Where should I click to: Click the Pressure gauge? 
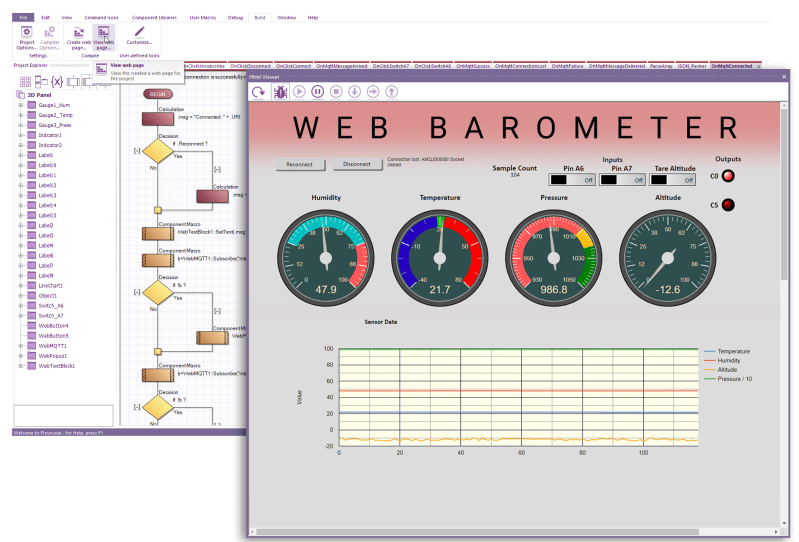pos(553,258)
